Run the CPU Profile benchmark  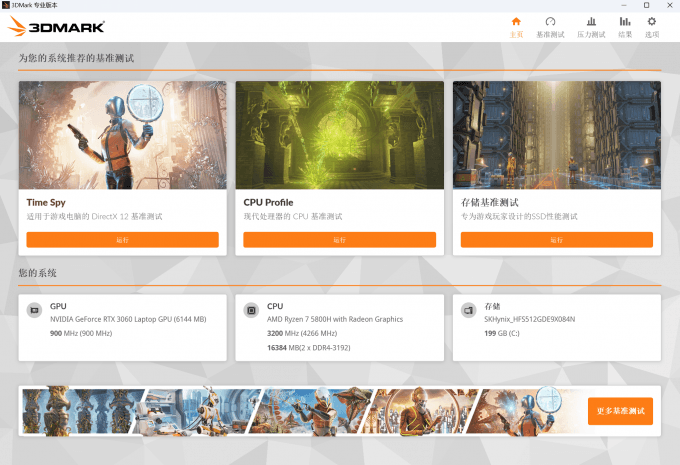point(340,240)
